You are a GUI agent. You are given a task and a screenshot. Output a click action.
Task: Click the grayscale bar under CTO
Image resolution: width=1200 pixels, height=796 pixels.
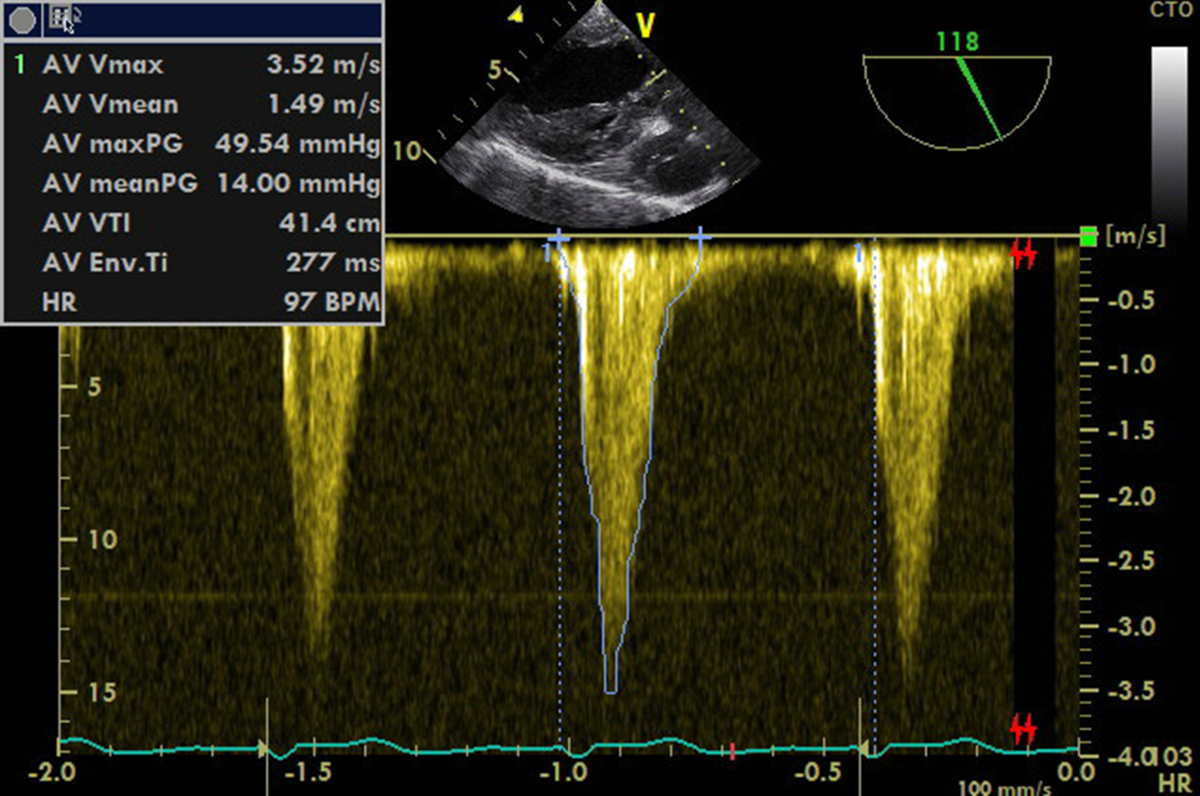(1167, 130)
